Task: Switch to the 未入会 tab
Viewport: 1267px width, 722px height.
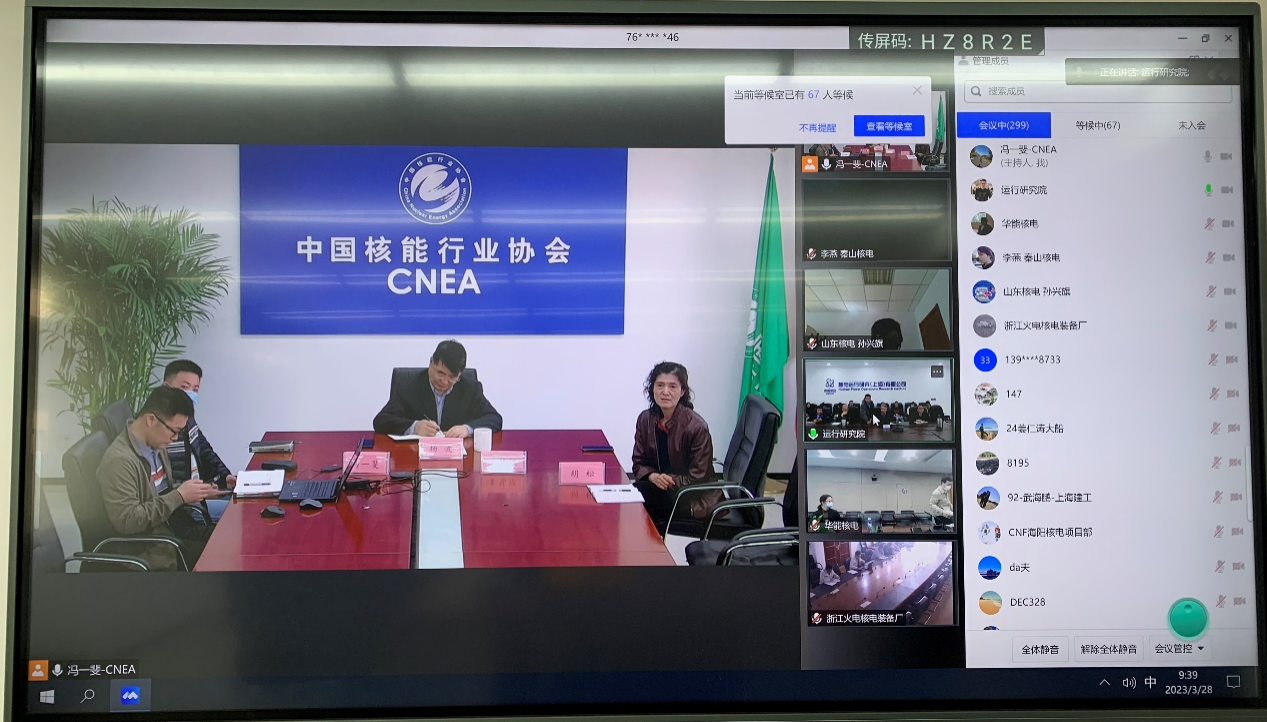Action: coord(1191,125)
